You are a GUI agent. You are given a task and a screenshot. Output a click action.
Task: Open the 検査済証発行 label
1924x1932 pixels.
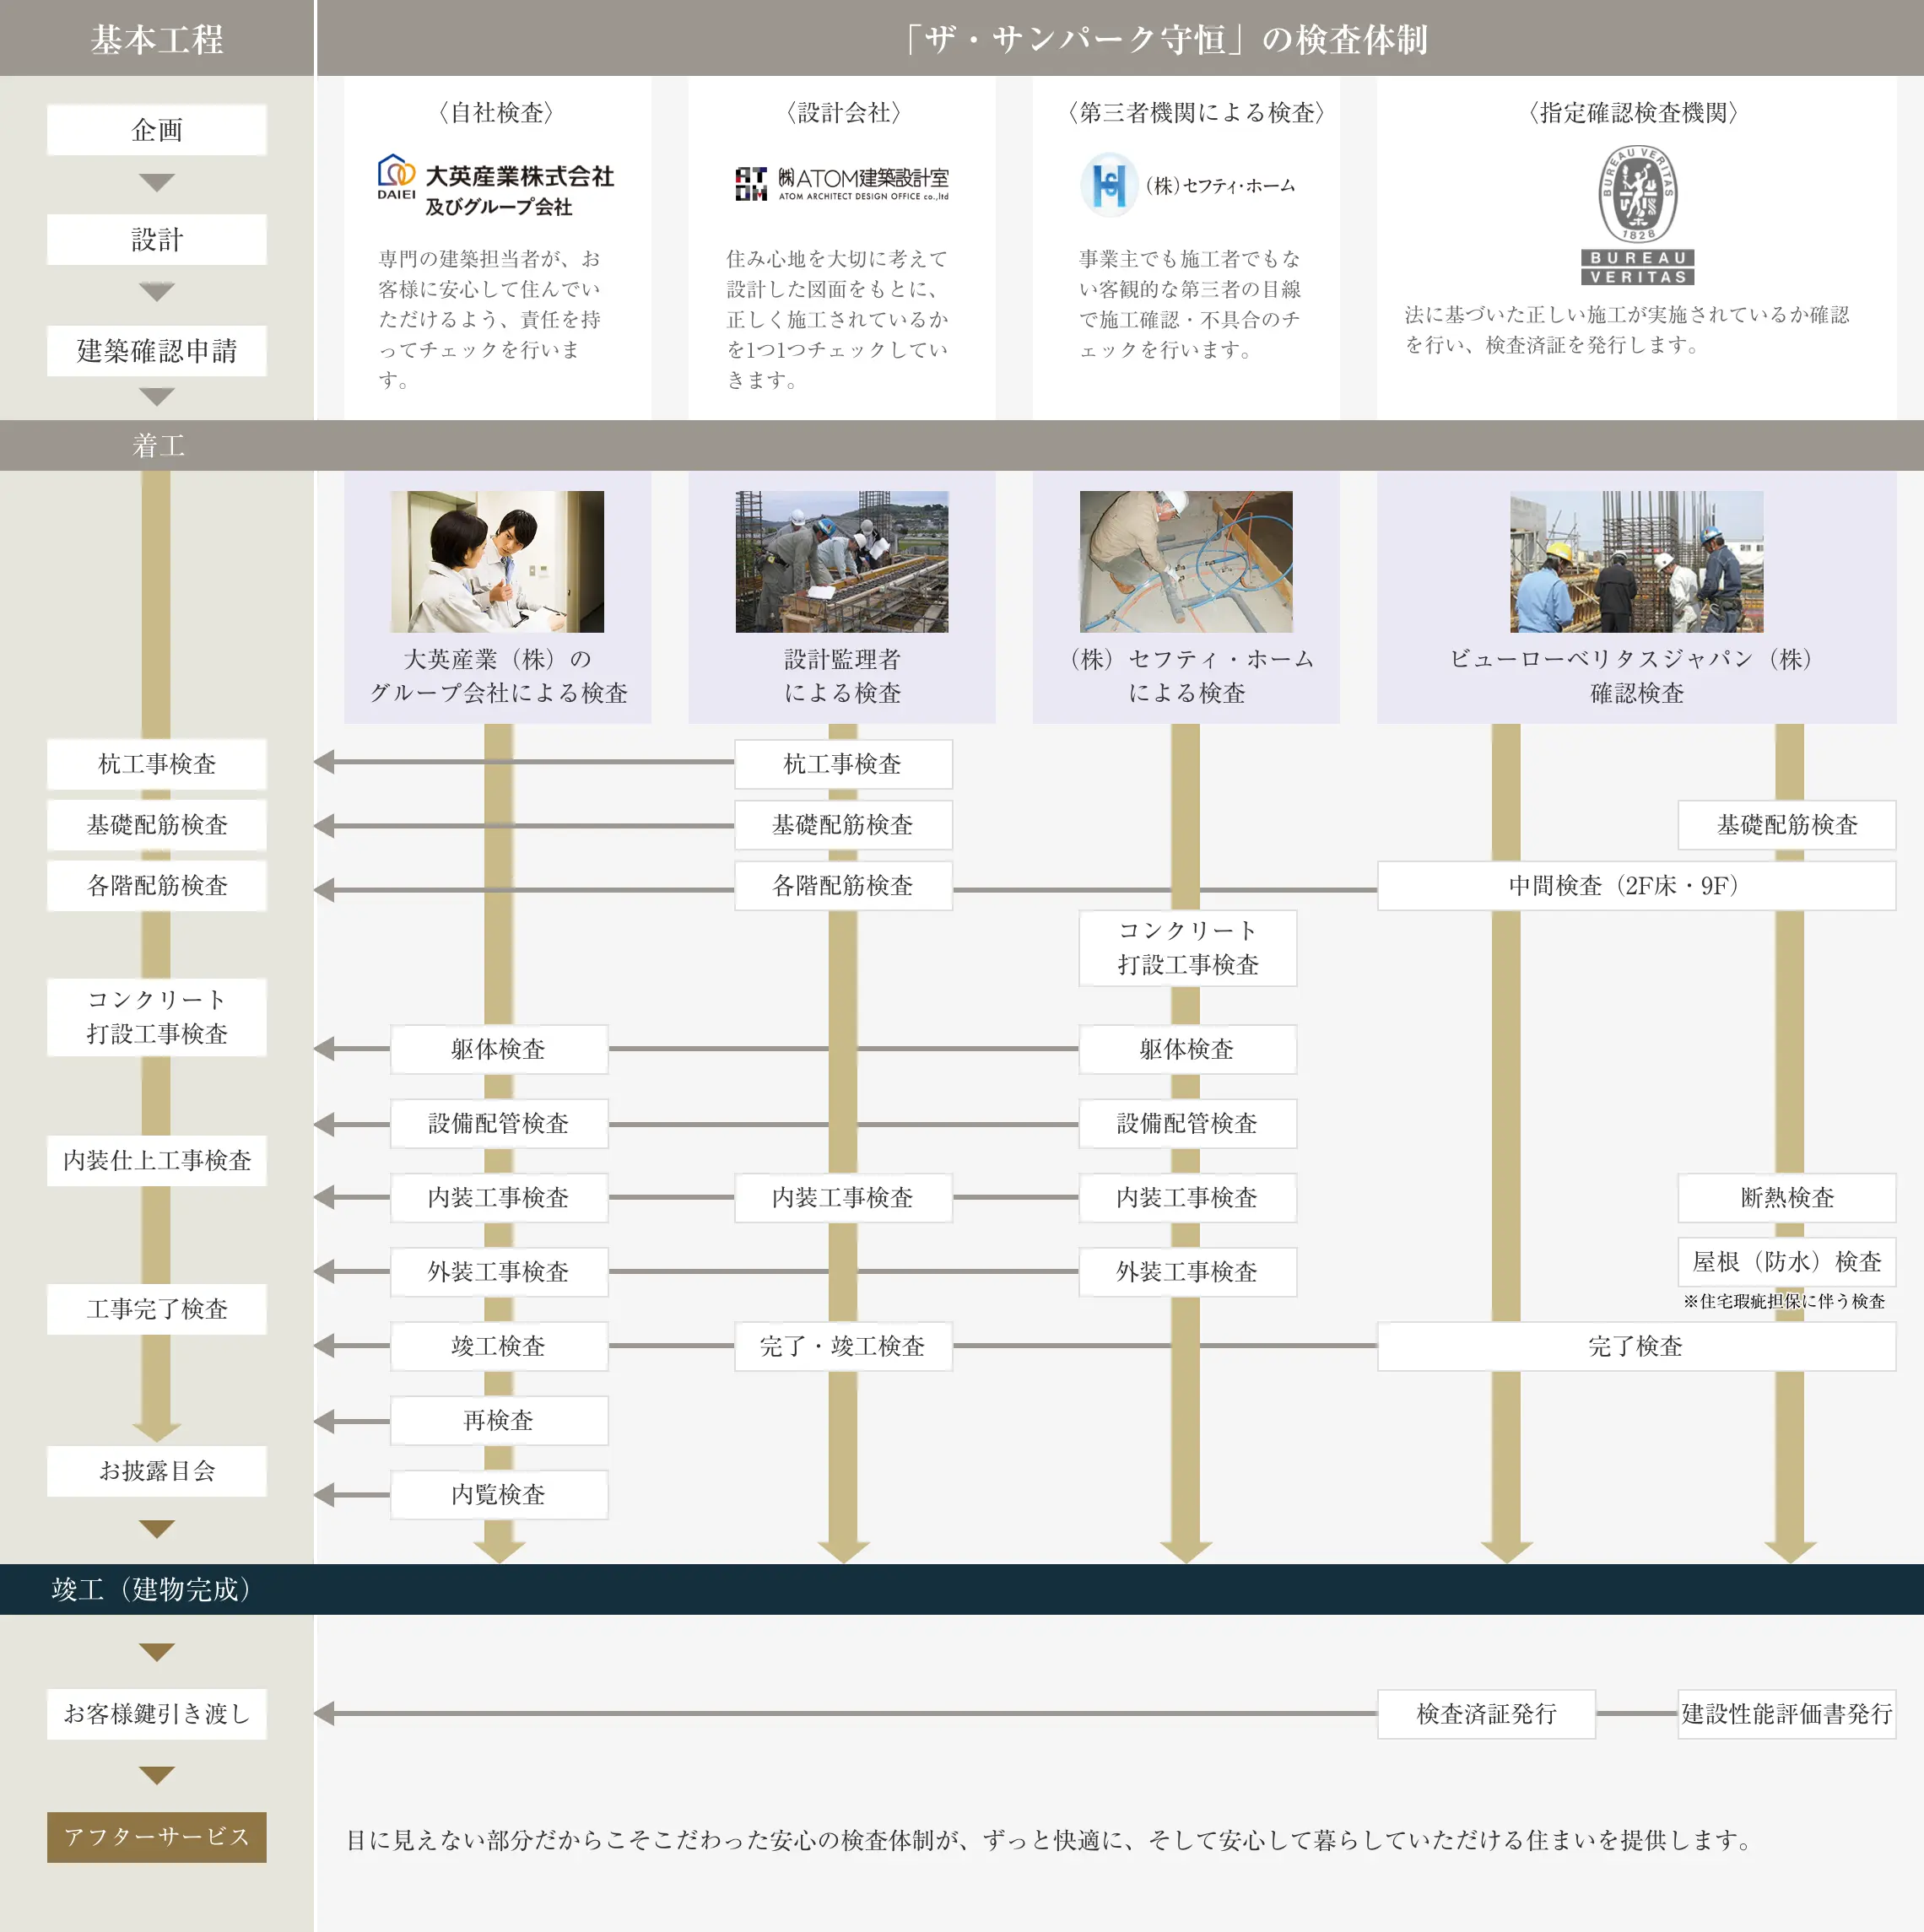click(1486, 1713)
